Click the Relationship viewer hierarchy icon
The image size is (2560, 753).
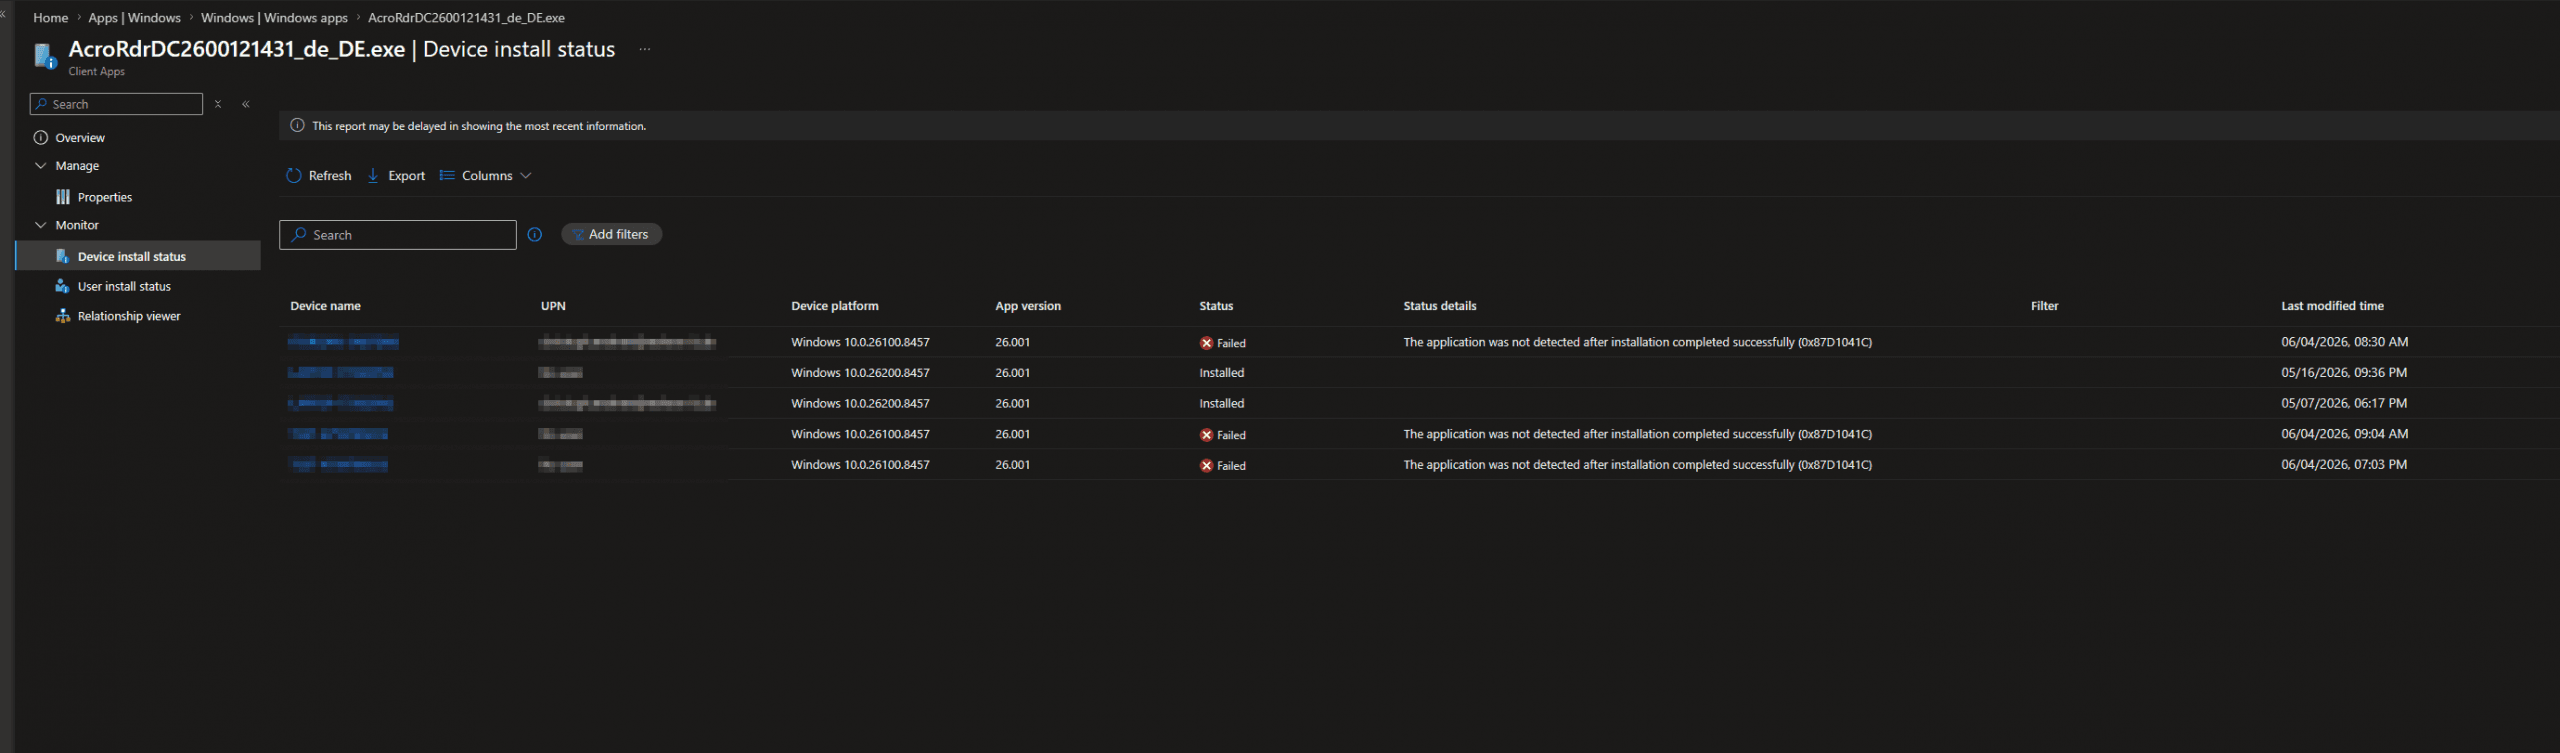coord(62,316)
